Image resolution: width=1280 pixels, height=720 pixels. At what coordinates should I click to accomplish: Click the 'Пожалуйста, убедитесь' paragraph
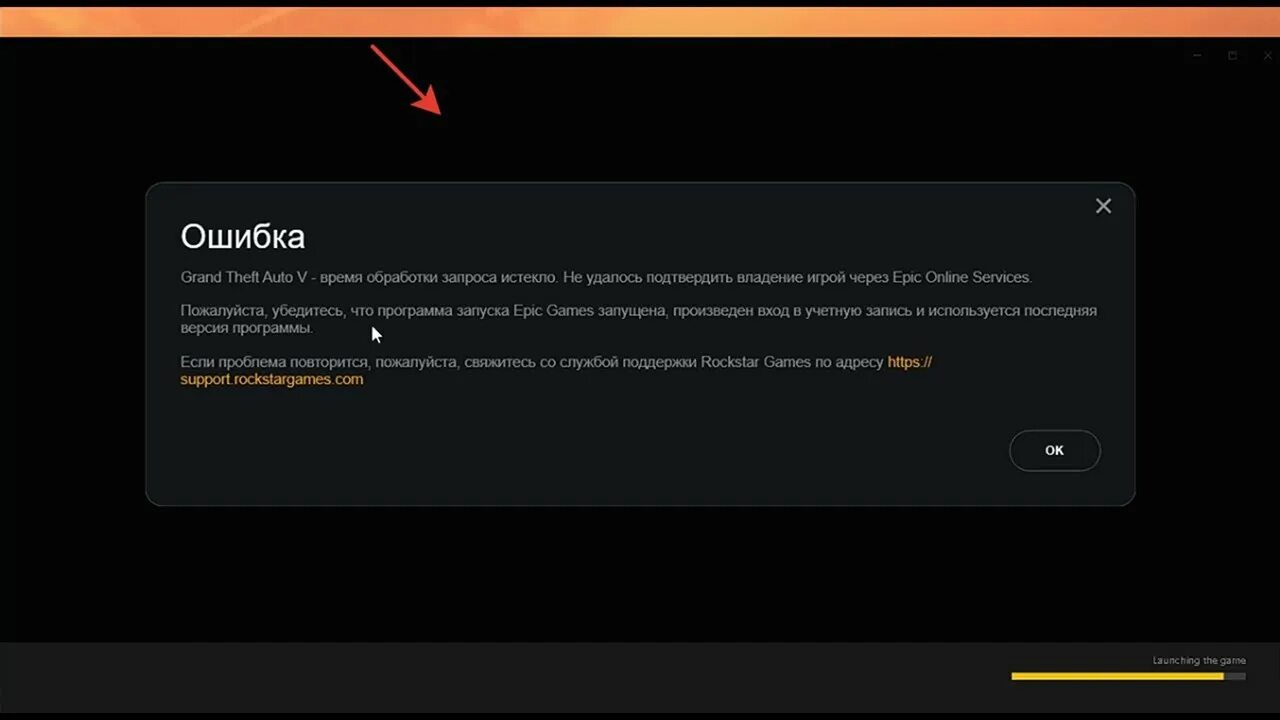click(x=638, y=319)
